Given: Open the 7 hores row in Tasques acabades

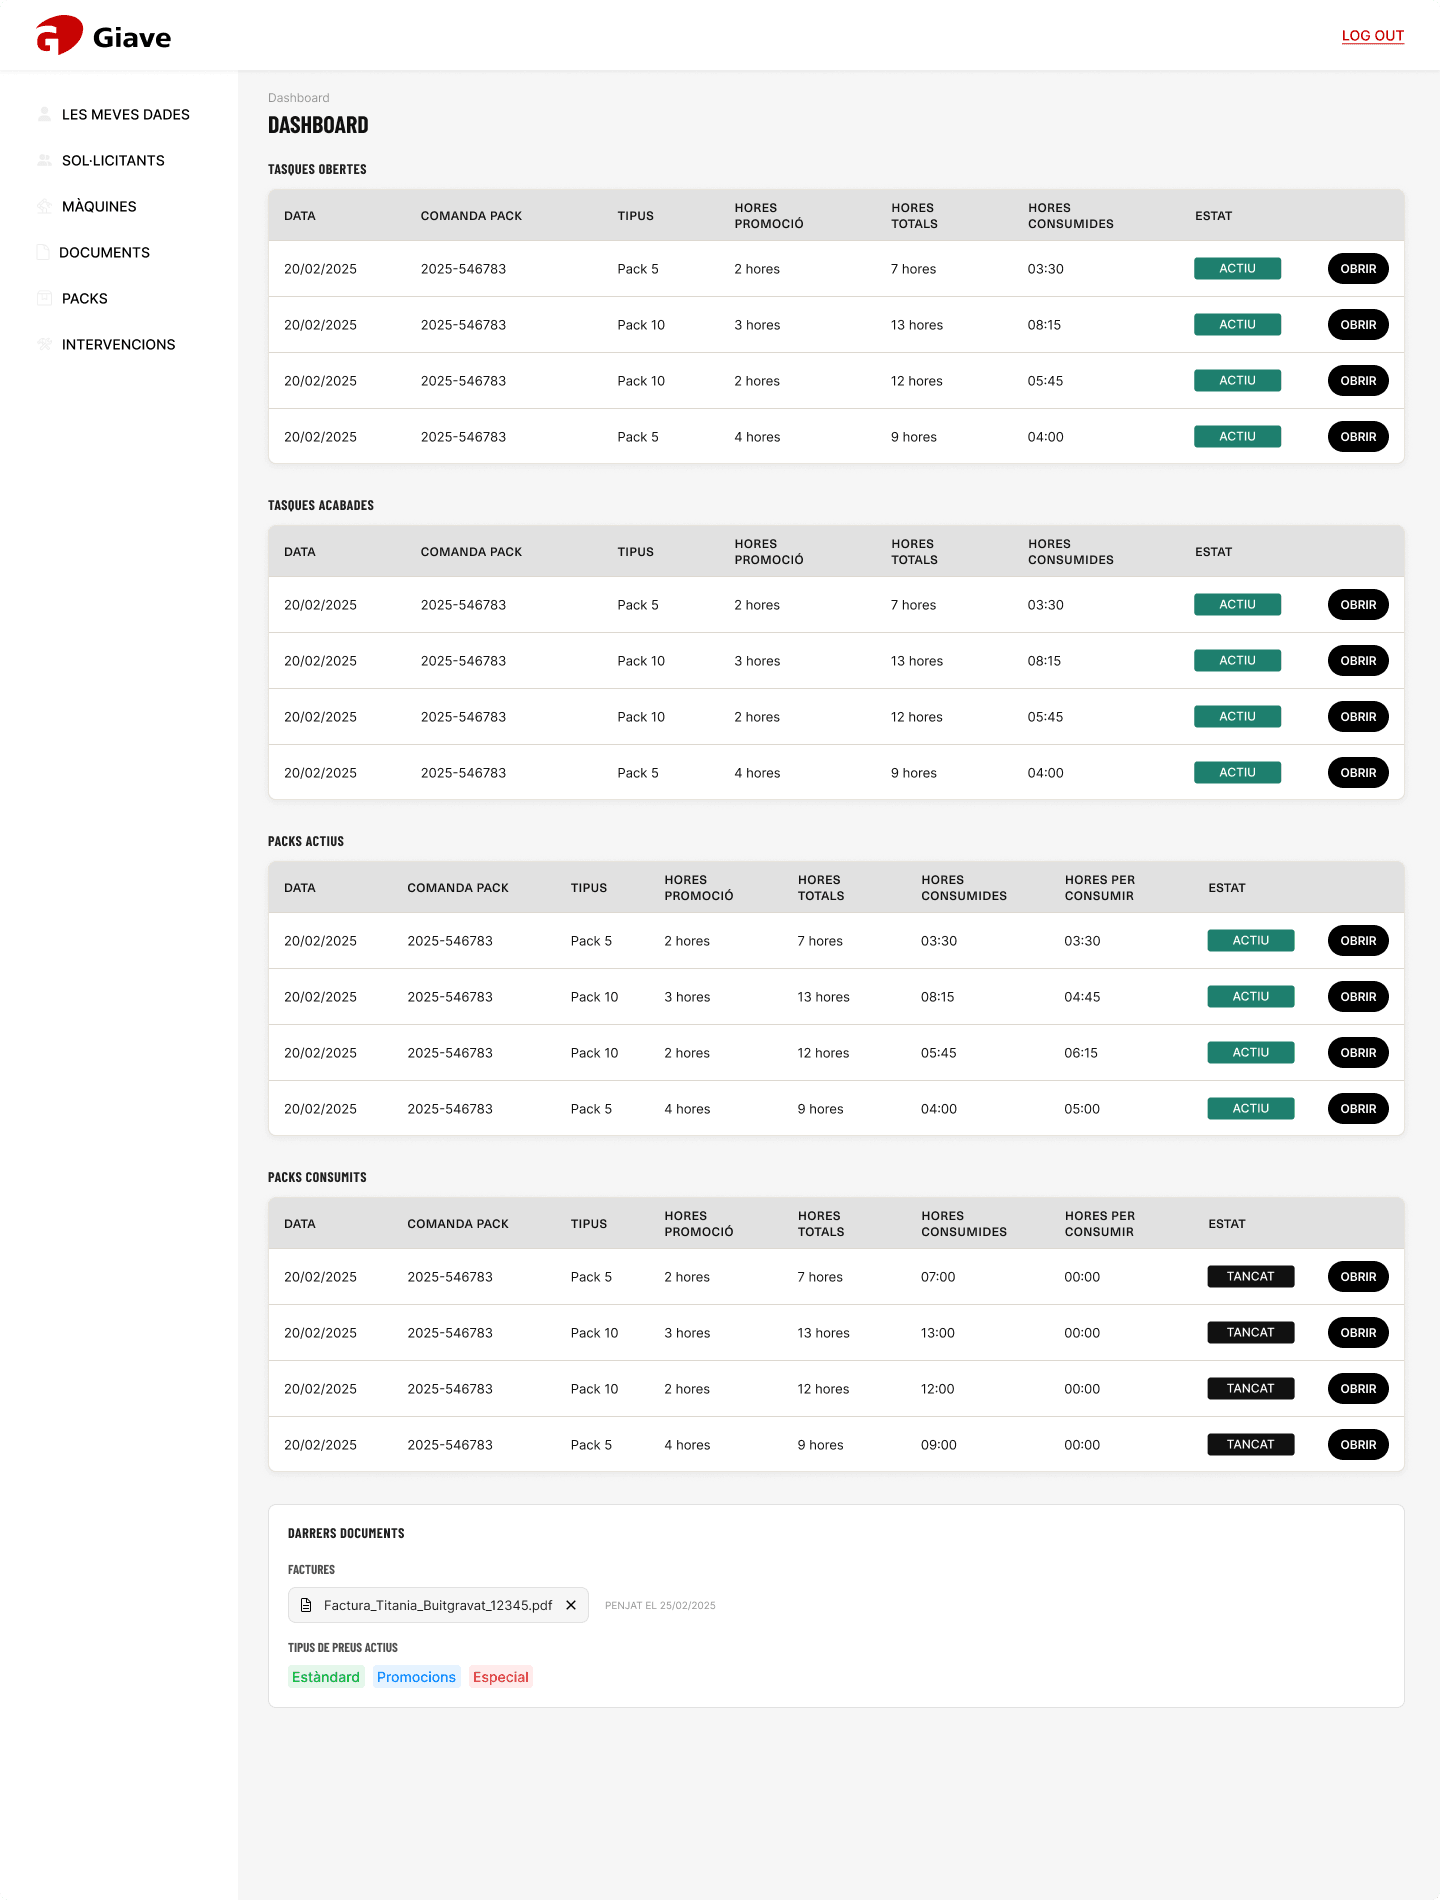Looking at the screenshot, I should pos(1358,605).
